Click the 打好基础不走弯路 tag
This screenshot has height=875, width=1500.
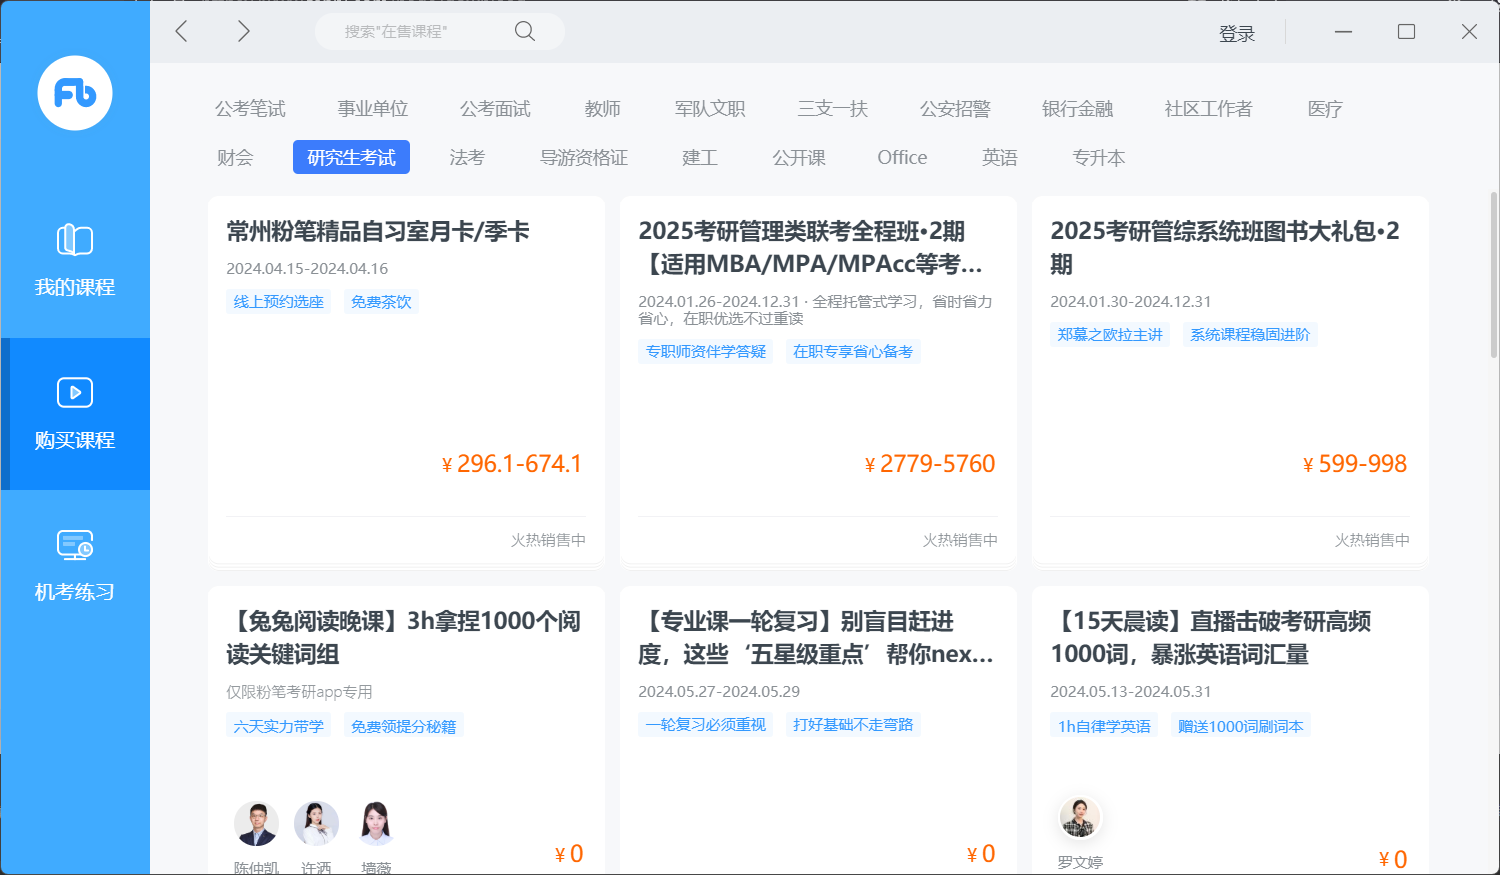coord(853,725)
